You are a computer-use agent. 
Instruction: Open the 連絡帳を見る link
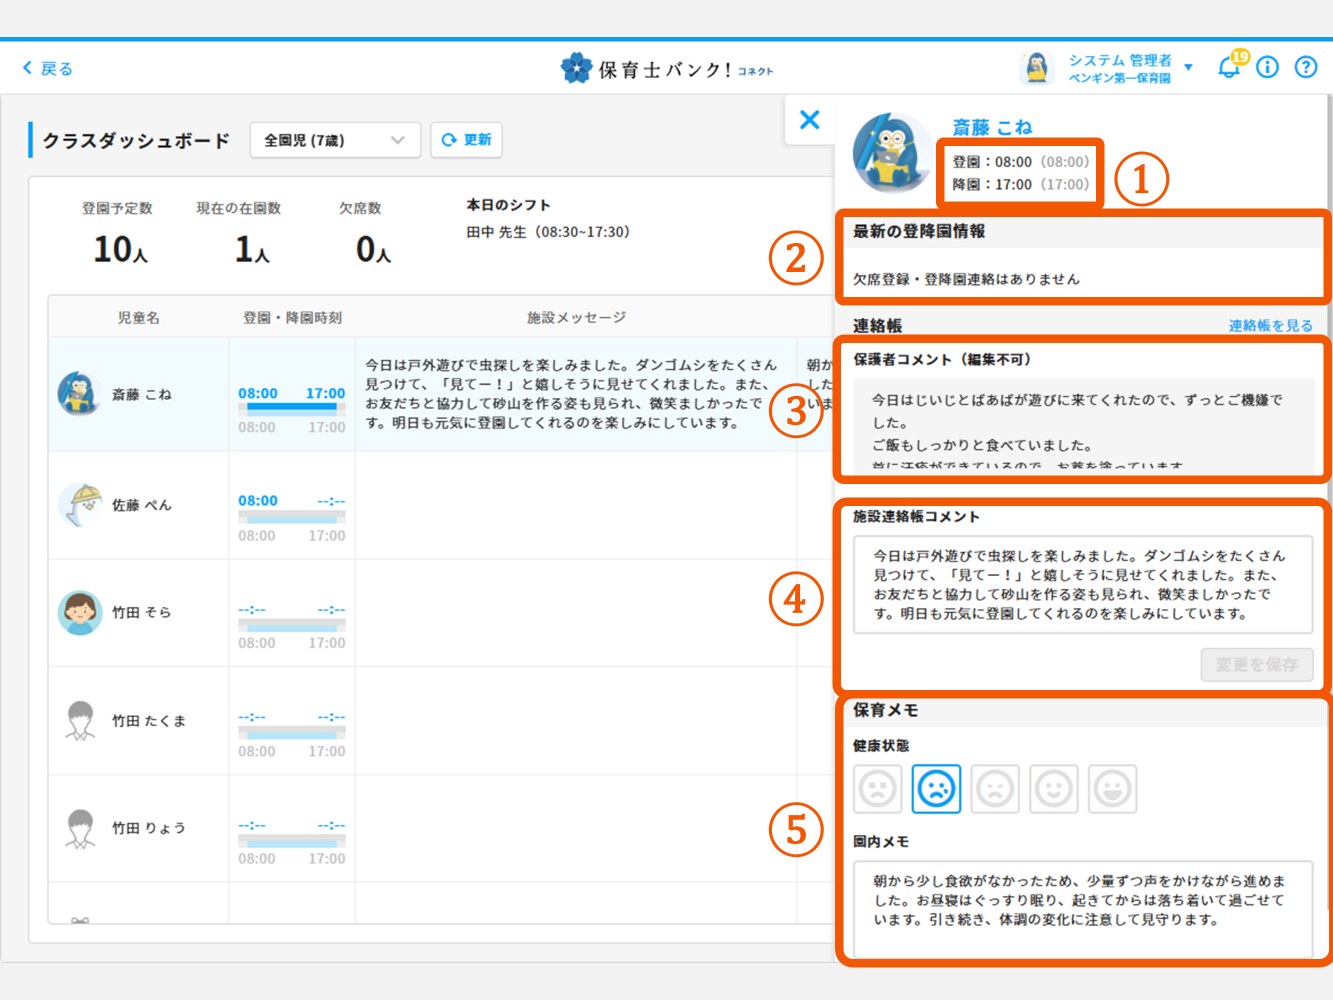1270,325
